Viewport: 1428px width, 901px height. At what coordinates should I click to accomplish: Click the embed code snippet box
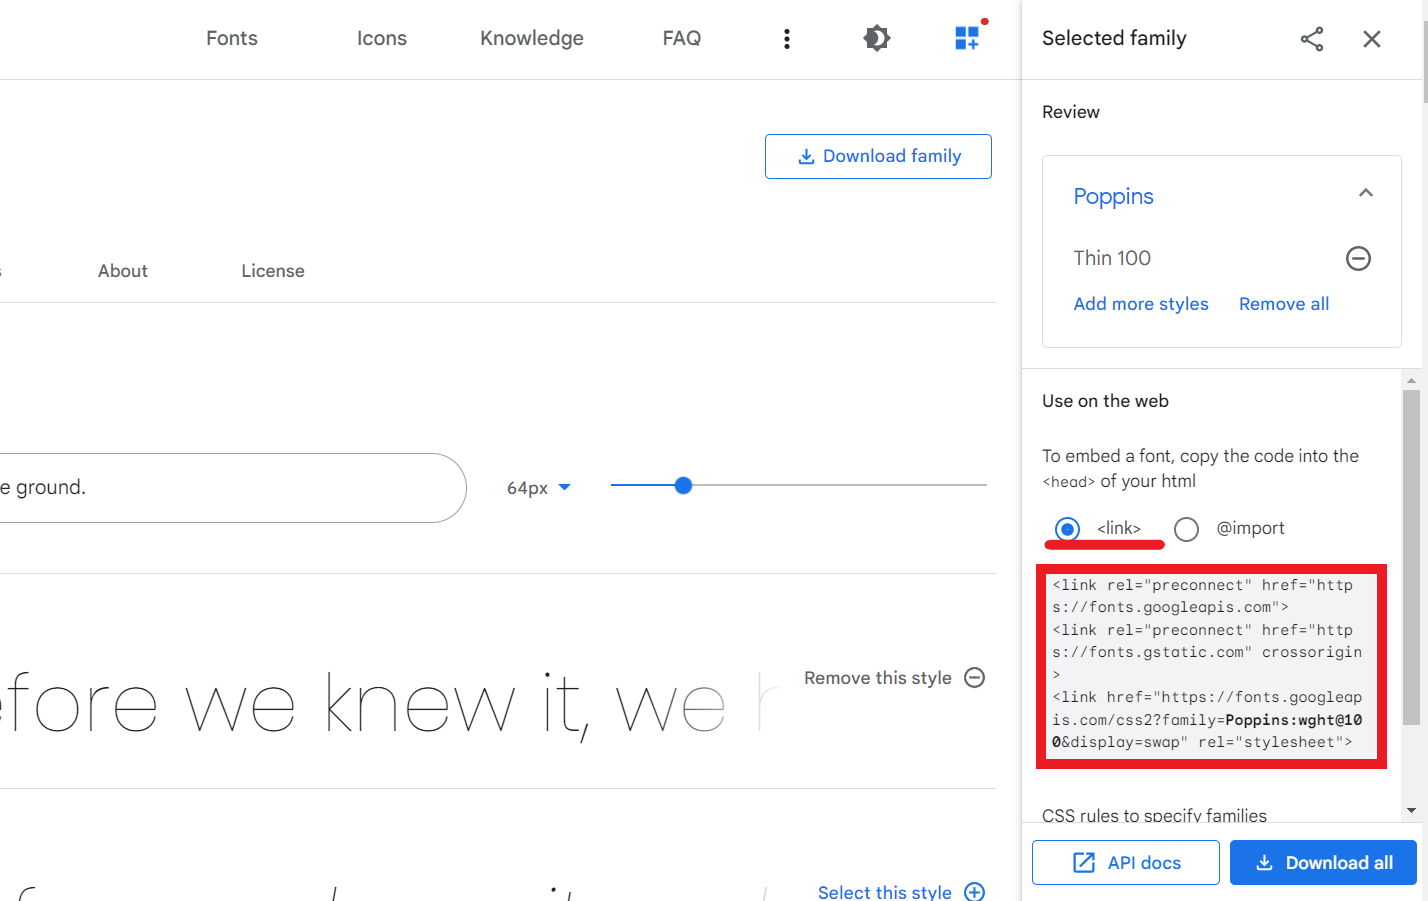pos(1211,665)
